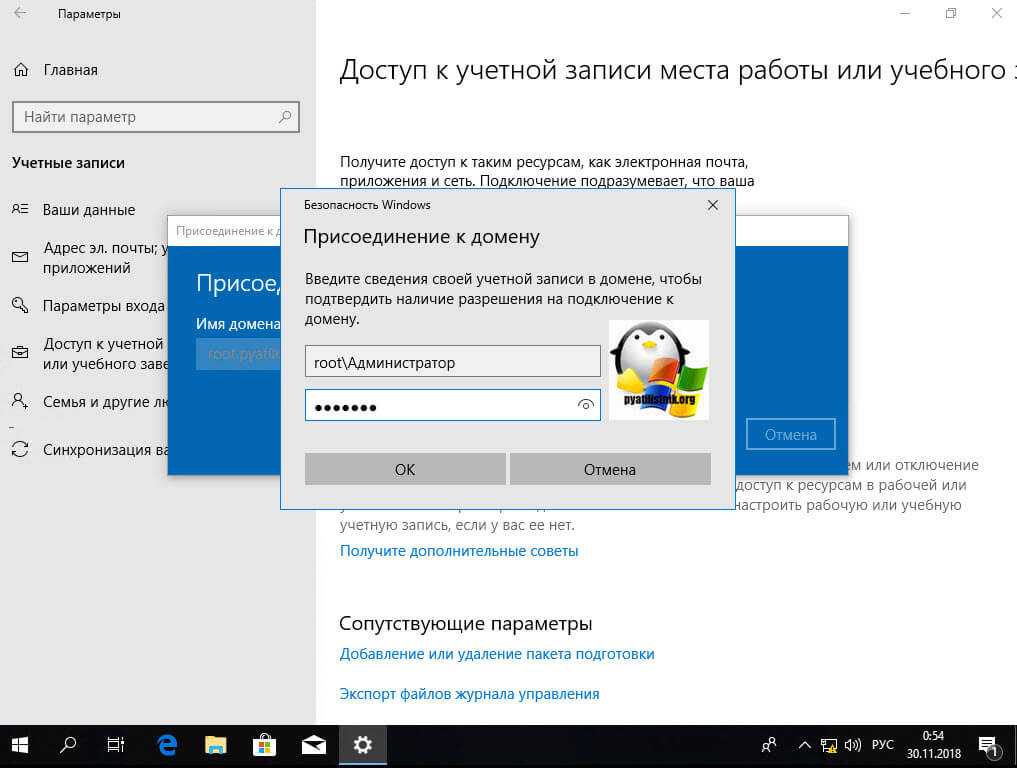Launch Microsoft Edge from the taskbar
1017x768 pixels.
click(x=167, y=745)
